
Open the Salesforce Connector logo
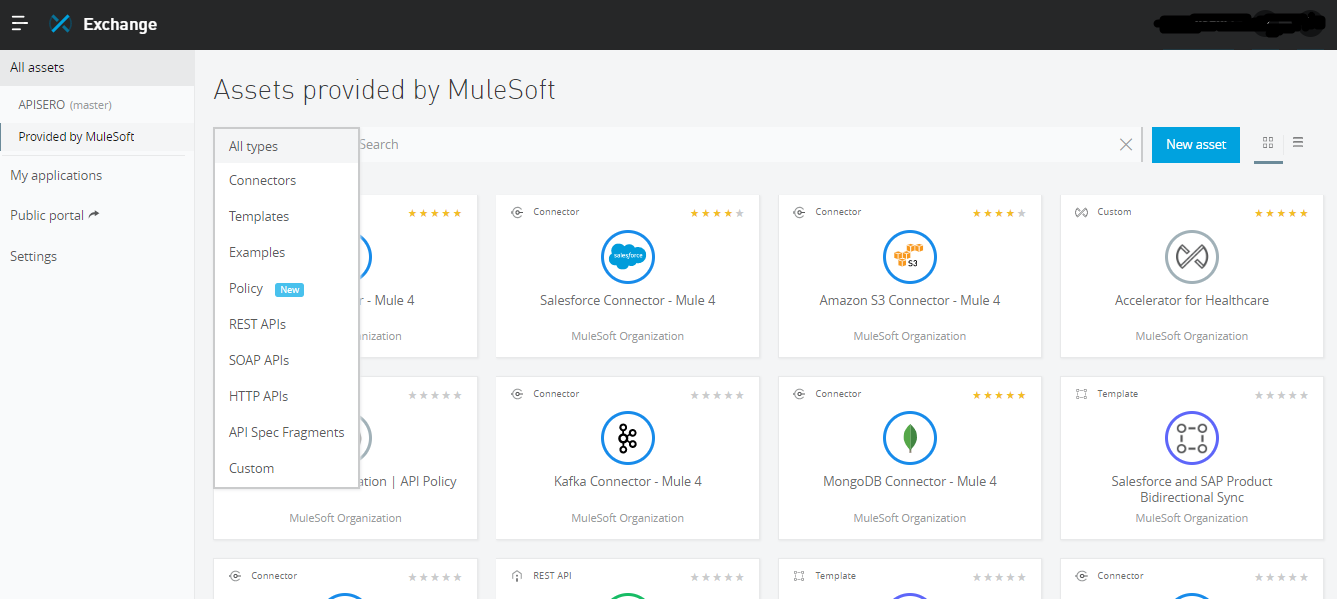(628, 257)
